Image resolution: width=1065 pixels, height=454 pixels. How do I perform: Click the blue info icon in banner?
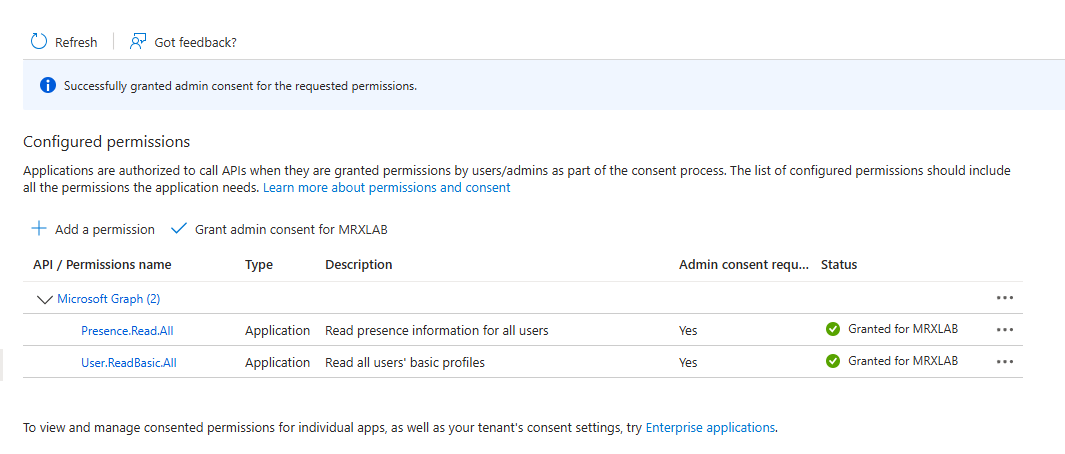pos(48,86)
